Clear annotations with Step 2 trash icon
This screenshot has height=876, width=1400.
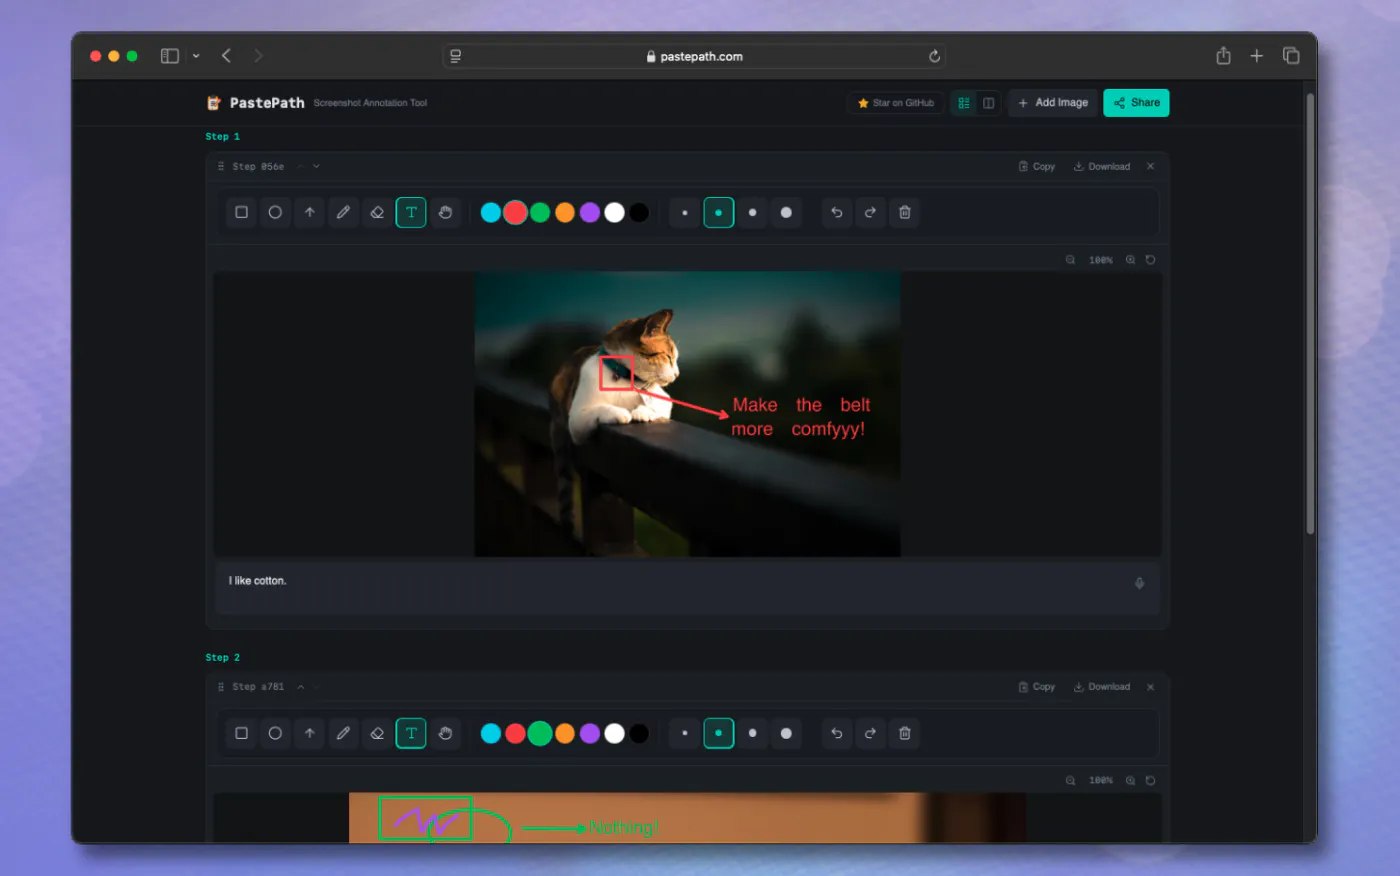tap(905, 733)
